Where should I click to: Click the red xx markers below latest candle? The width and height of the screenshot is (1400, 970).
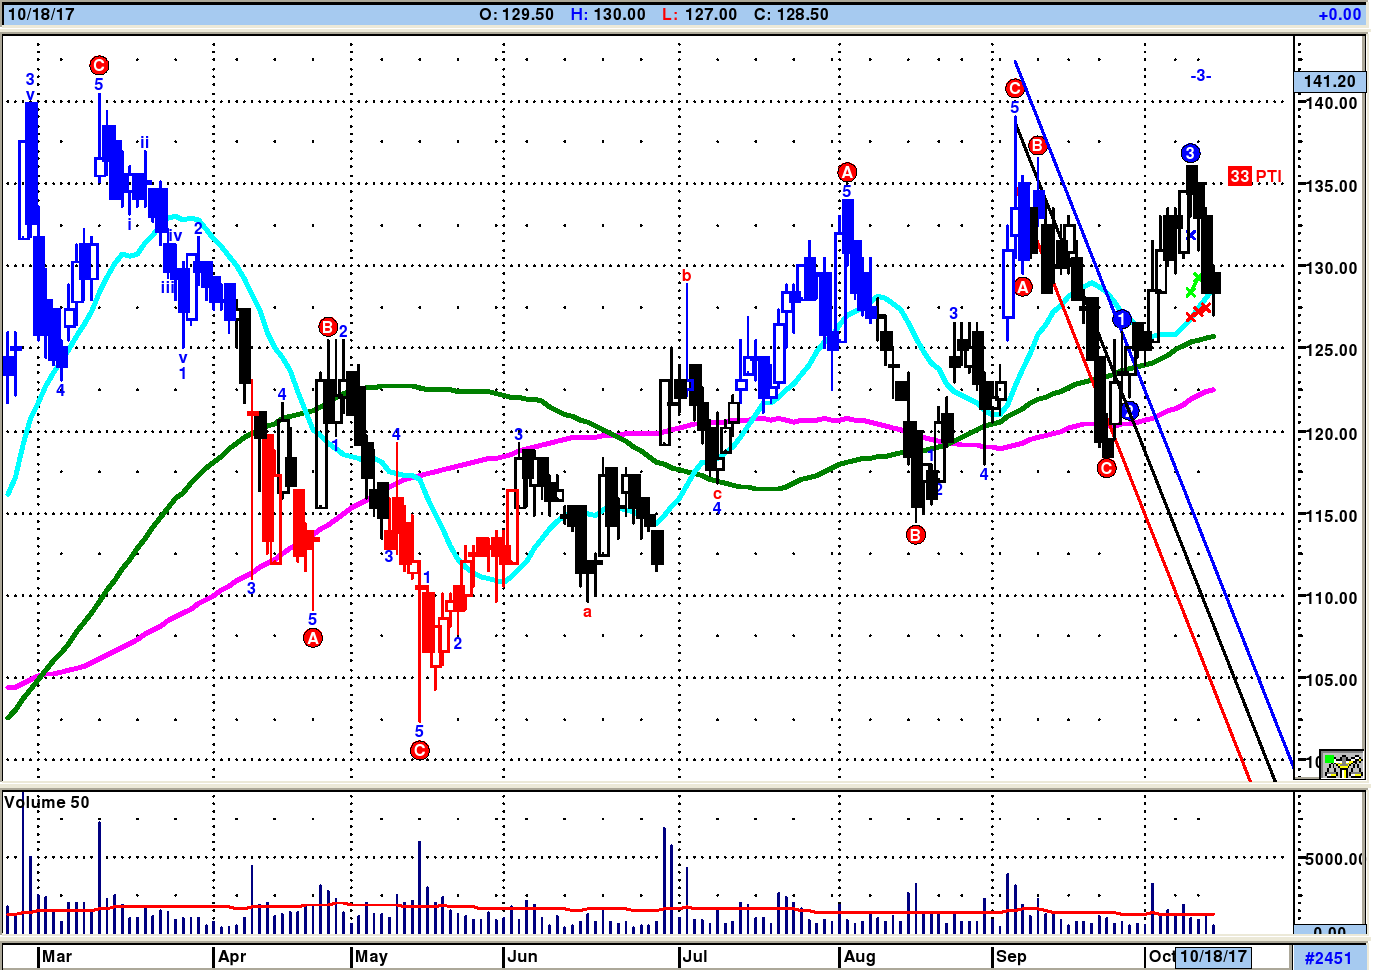coord(1198,313)
